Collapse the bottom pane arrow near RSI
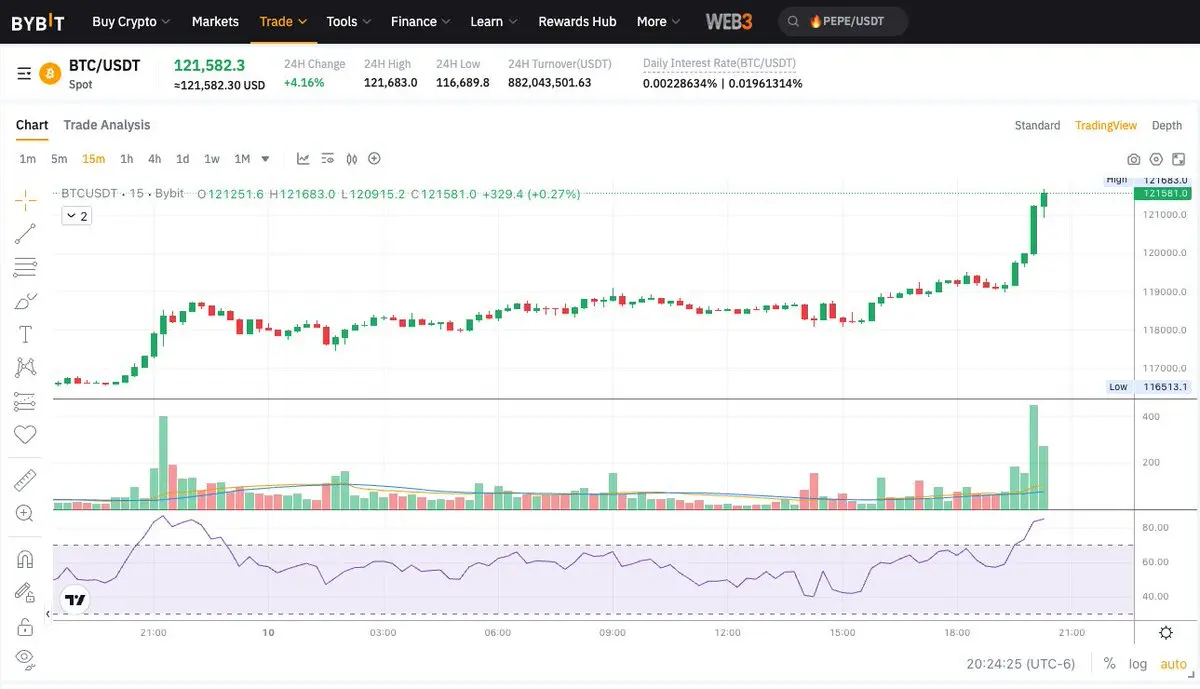The height and width of the screenshot is (689, 1200). [x=48, y=614]
